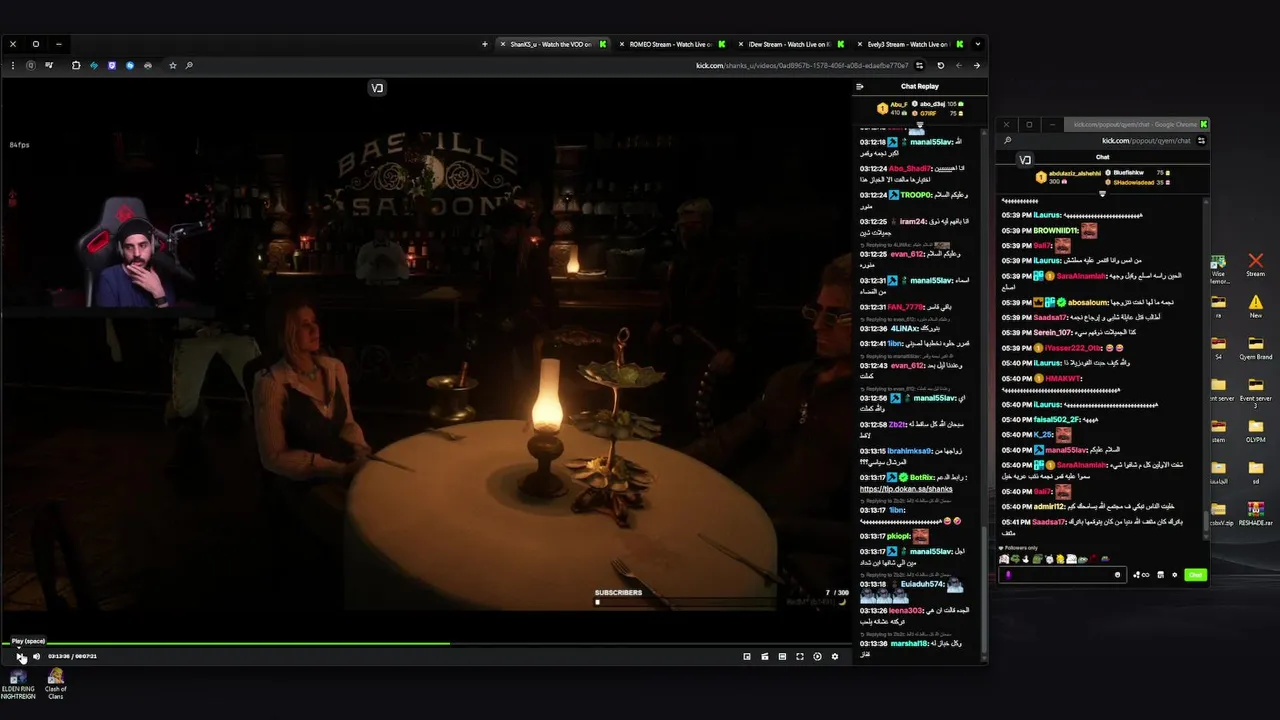Click Serein_107 username in popout chat
Viewport: 1280px width, 720px height.
pos(1051,332)
